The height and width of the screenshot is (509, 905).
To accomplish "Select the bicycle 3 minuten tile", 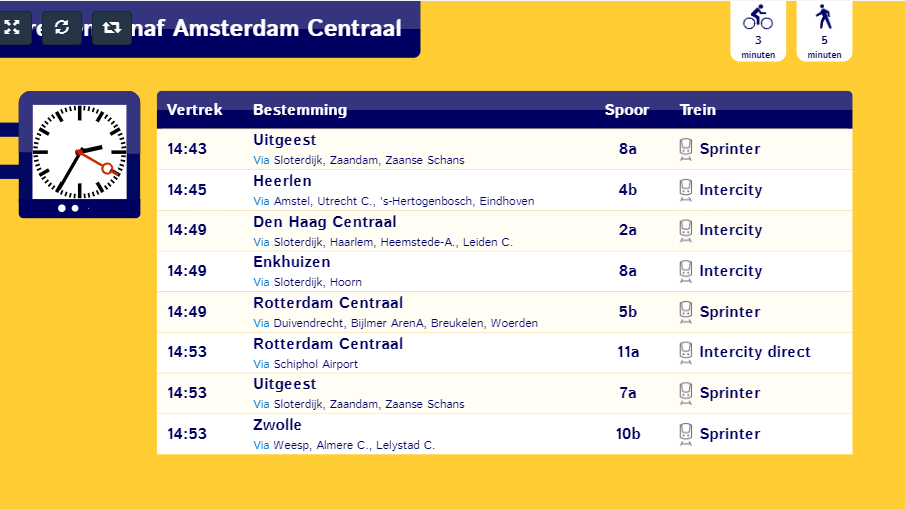I will point(758,30).
